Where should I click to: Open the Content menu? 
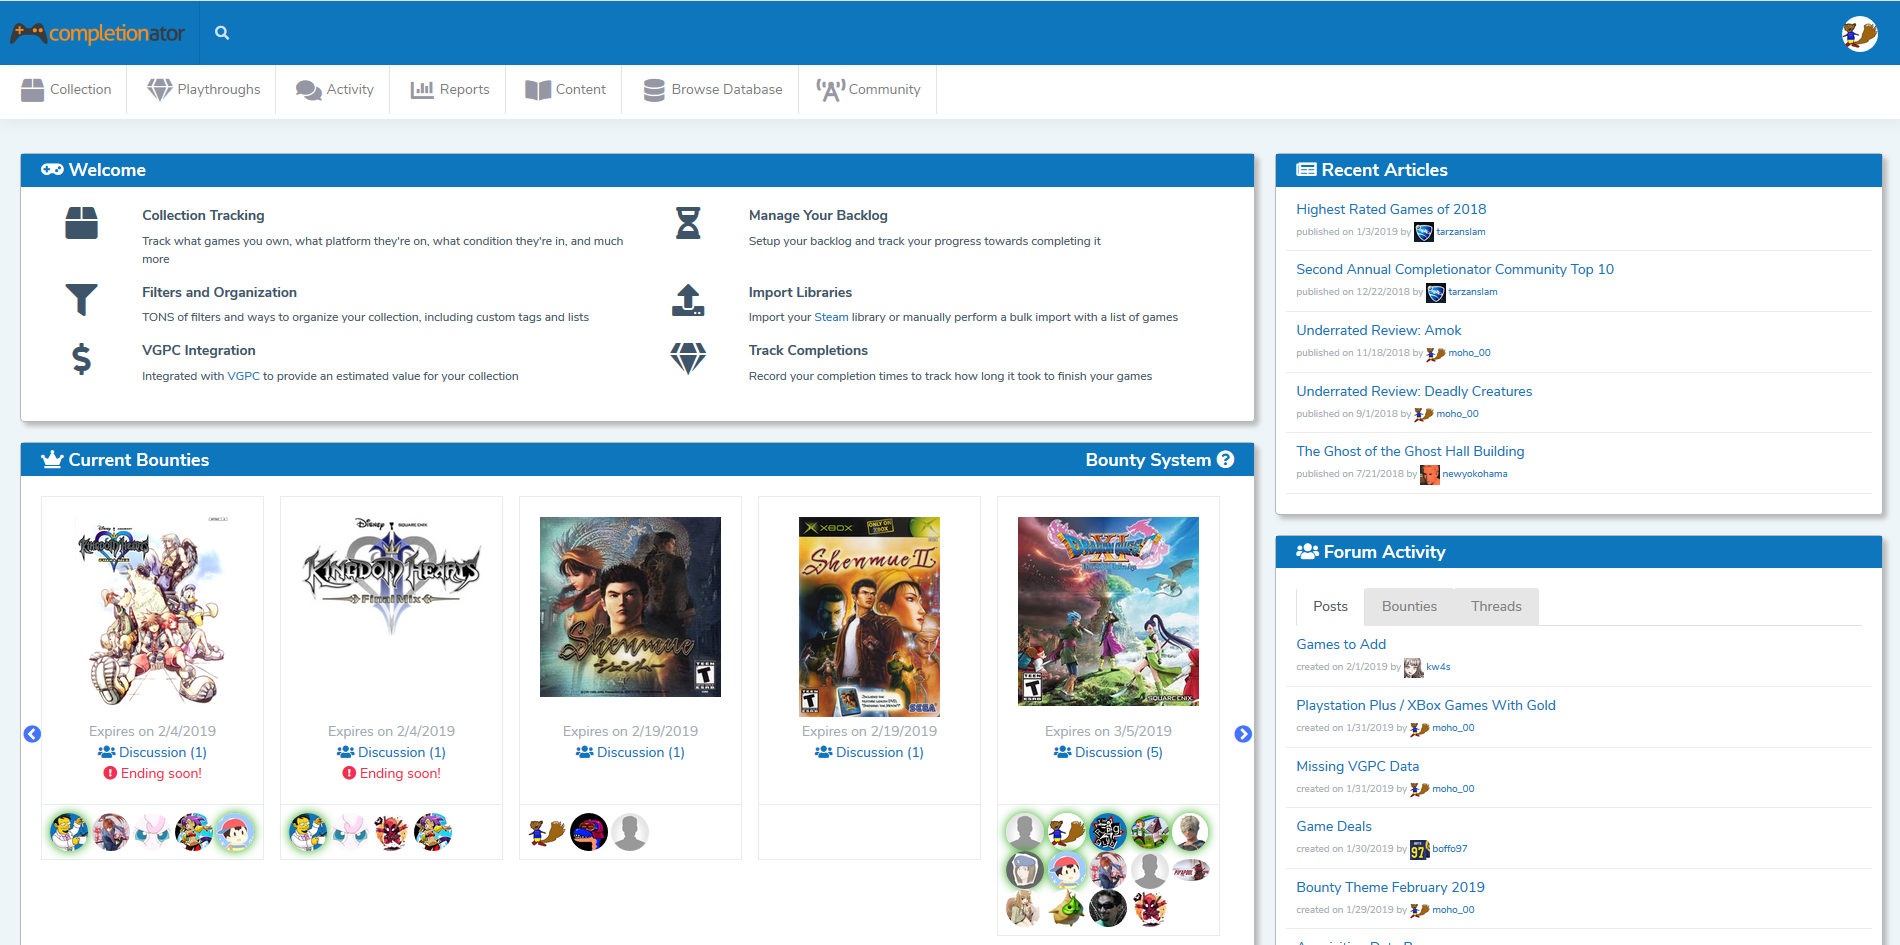[x=566, y=90]
